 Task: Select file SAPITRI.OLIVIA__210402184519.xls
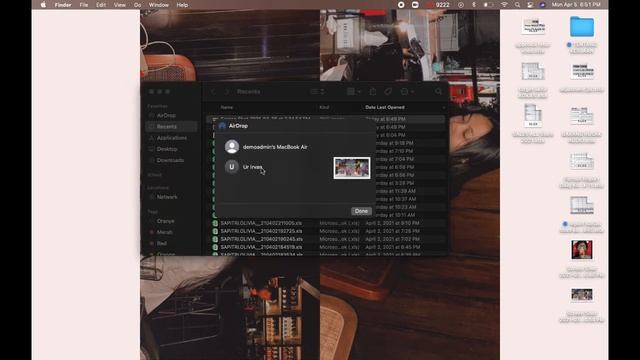[x=261, y=247]
